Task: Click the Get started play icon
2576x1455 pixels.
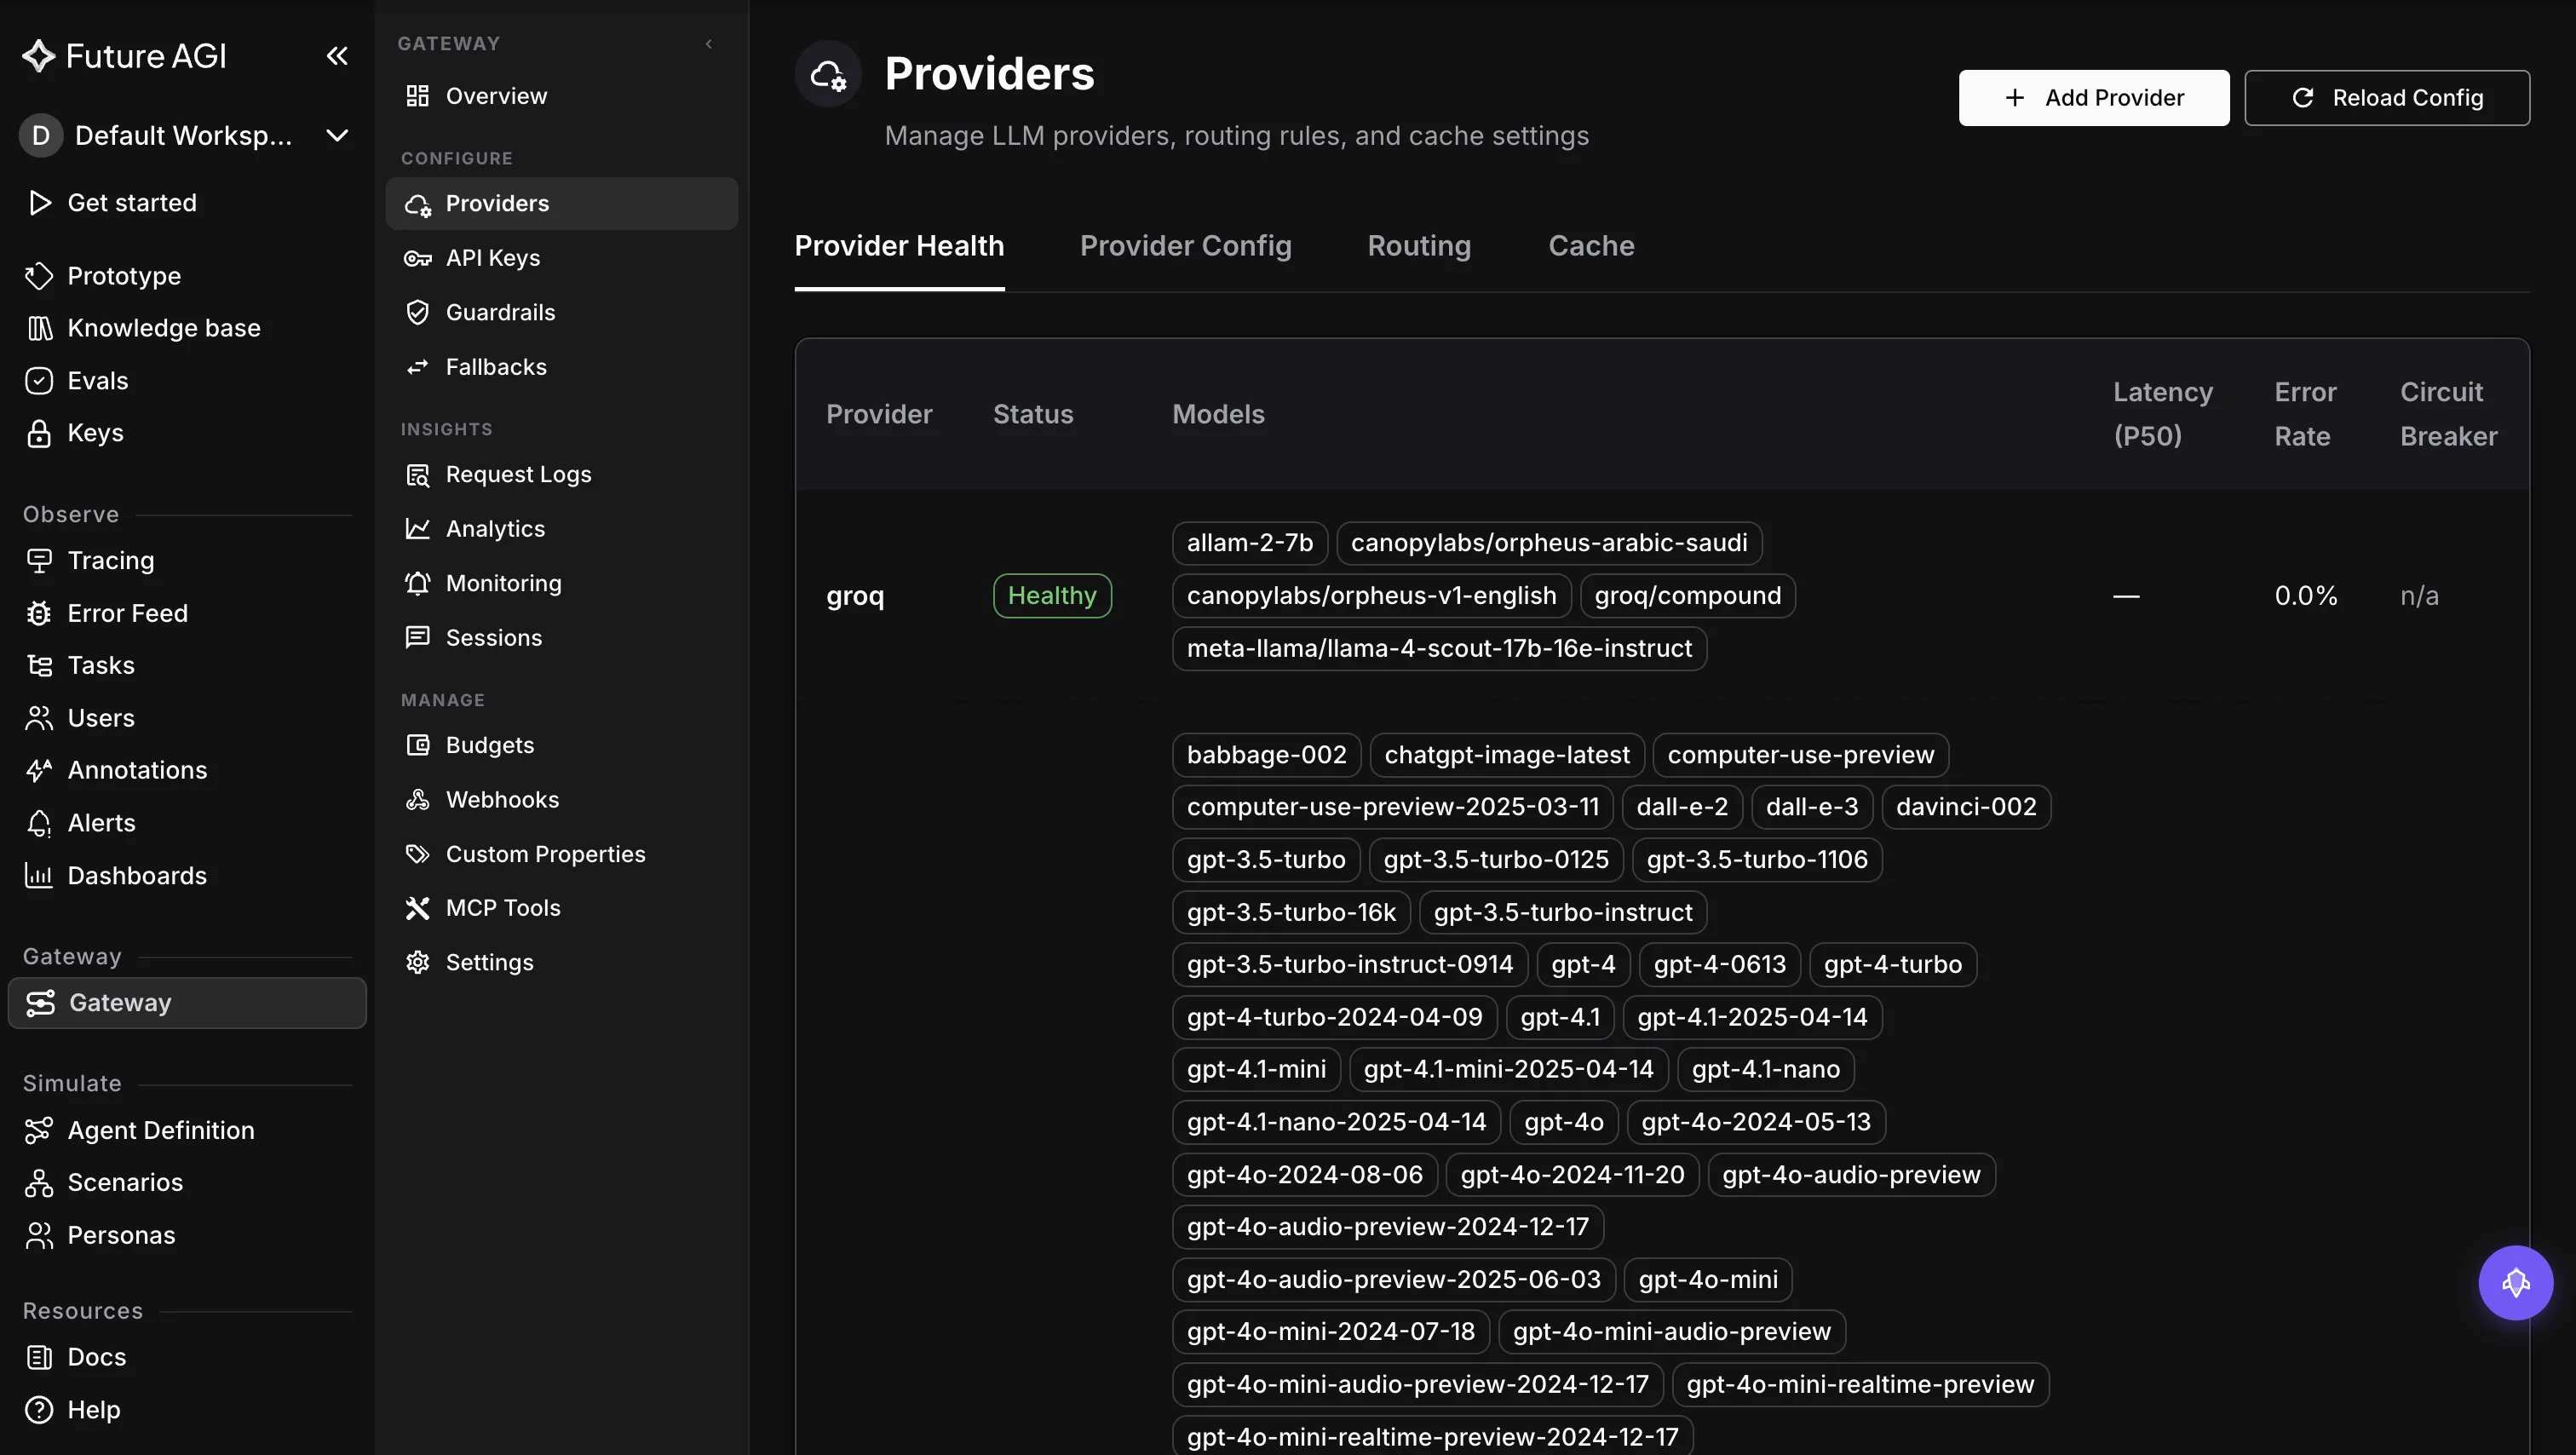Action: [x=39, y=203]
